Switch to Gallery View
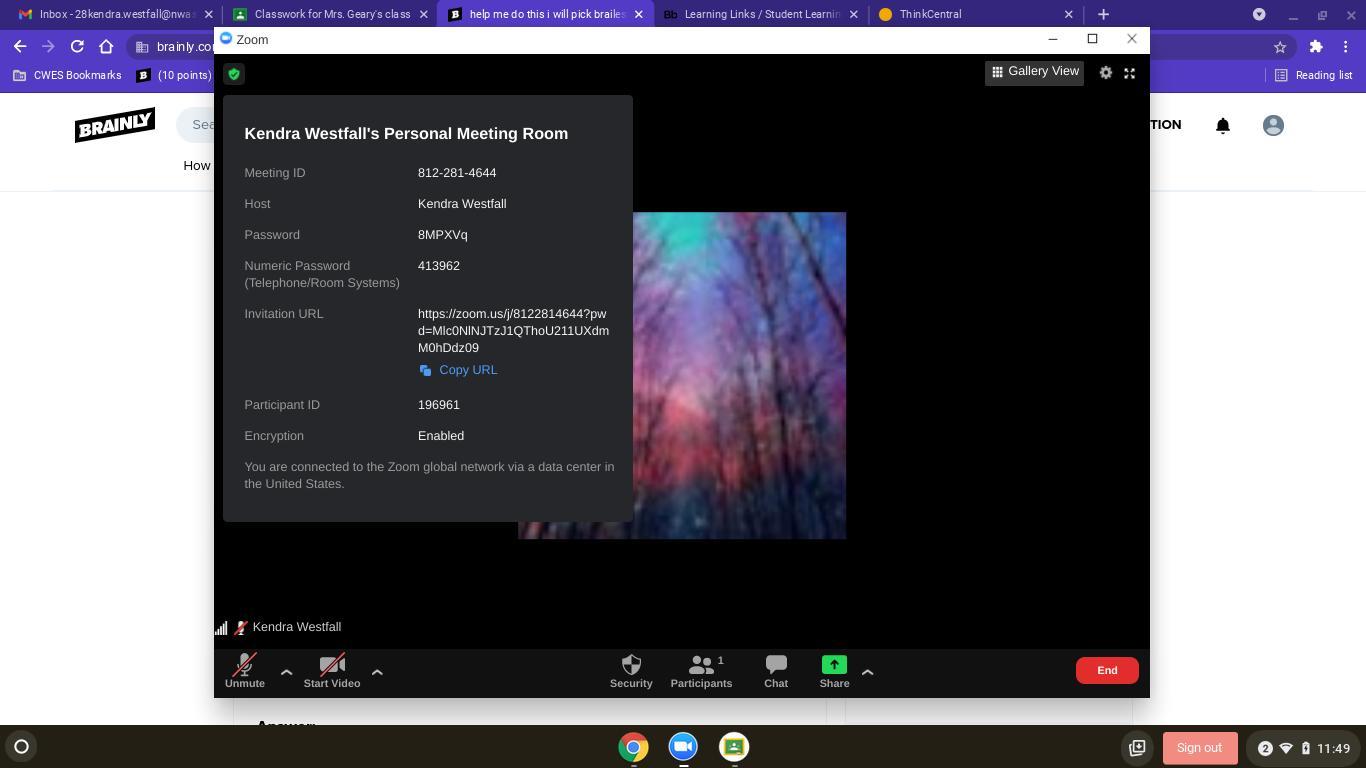This screenshot has height=768, width=1366. pos(1034,72)
